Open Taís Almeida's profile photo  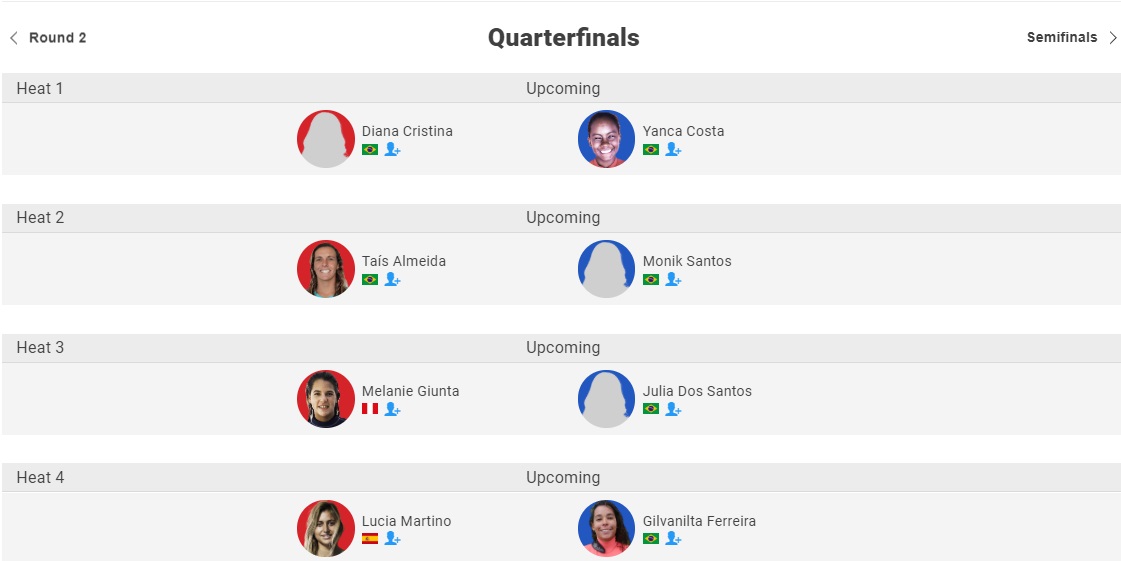tap(326, 269)
